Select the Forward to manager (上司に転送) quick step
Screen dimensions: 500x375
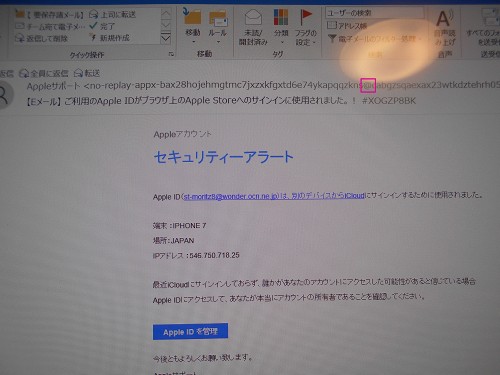[112, 14]
